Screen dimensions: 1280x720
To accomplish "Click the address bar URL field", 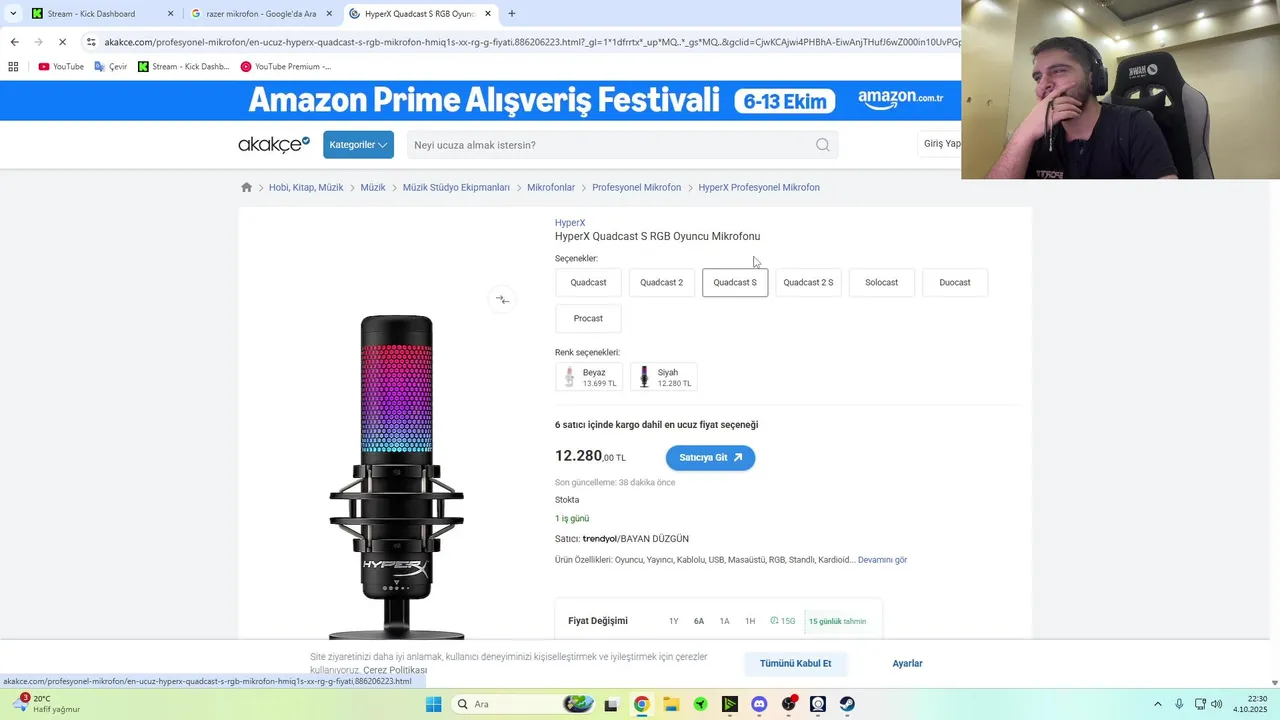I will point(530,42).
